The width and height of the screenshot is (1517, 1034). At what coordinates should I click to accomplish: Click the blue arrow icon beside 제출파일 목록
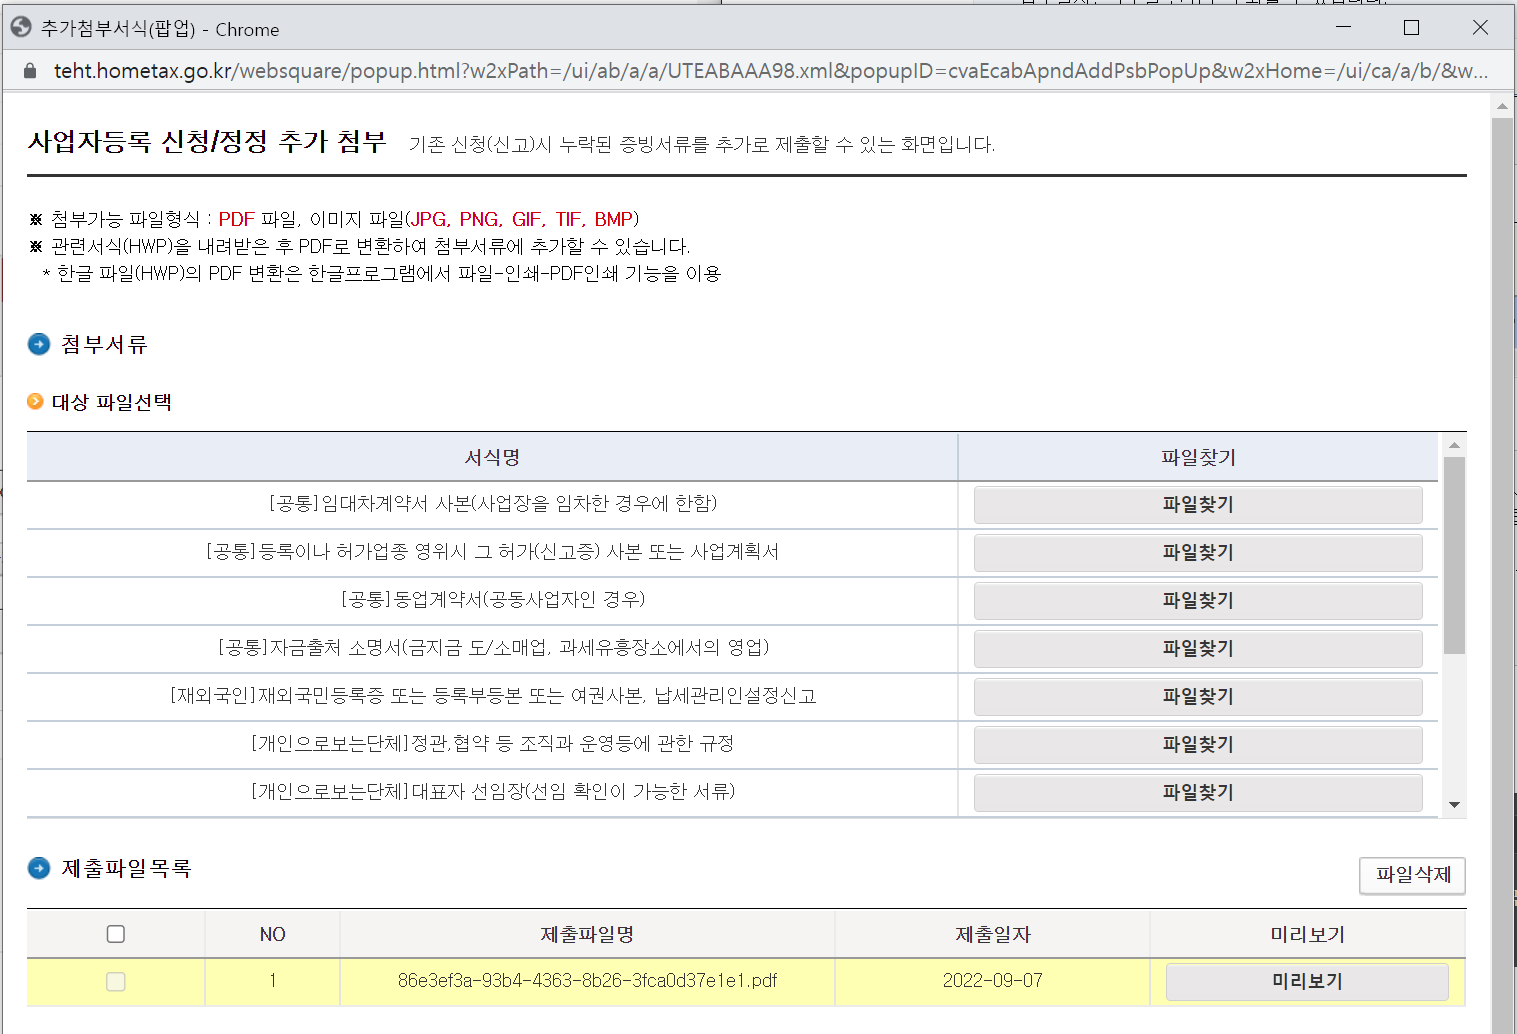pos(39,868)
